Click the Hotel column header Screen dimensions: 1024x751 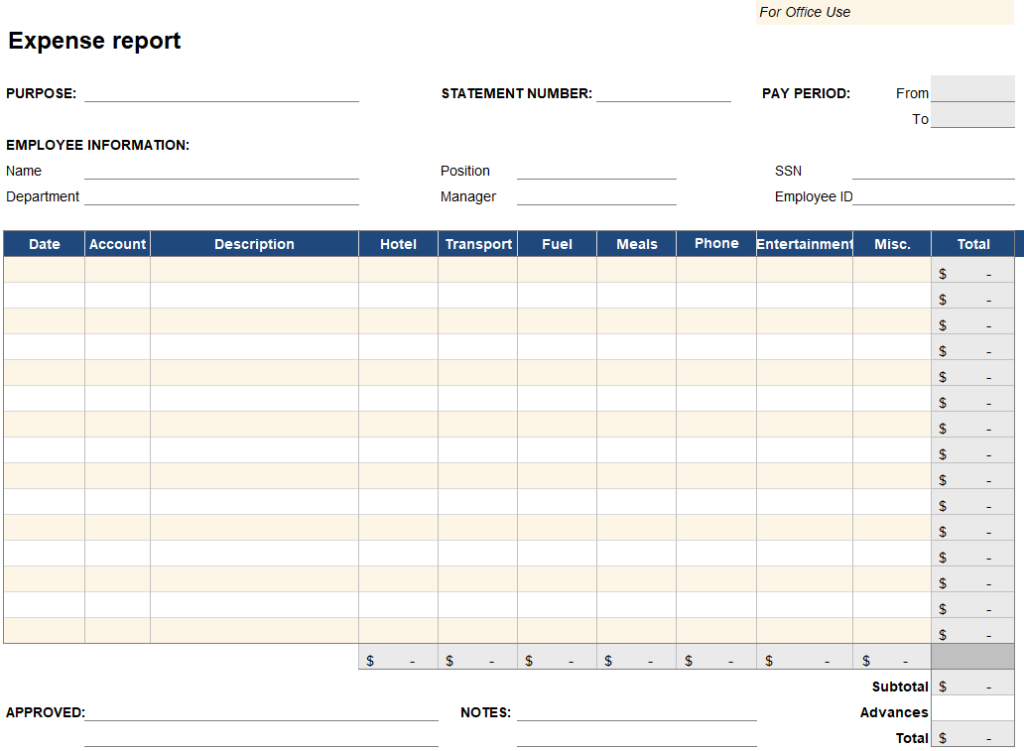(398, 244)
